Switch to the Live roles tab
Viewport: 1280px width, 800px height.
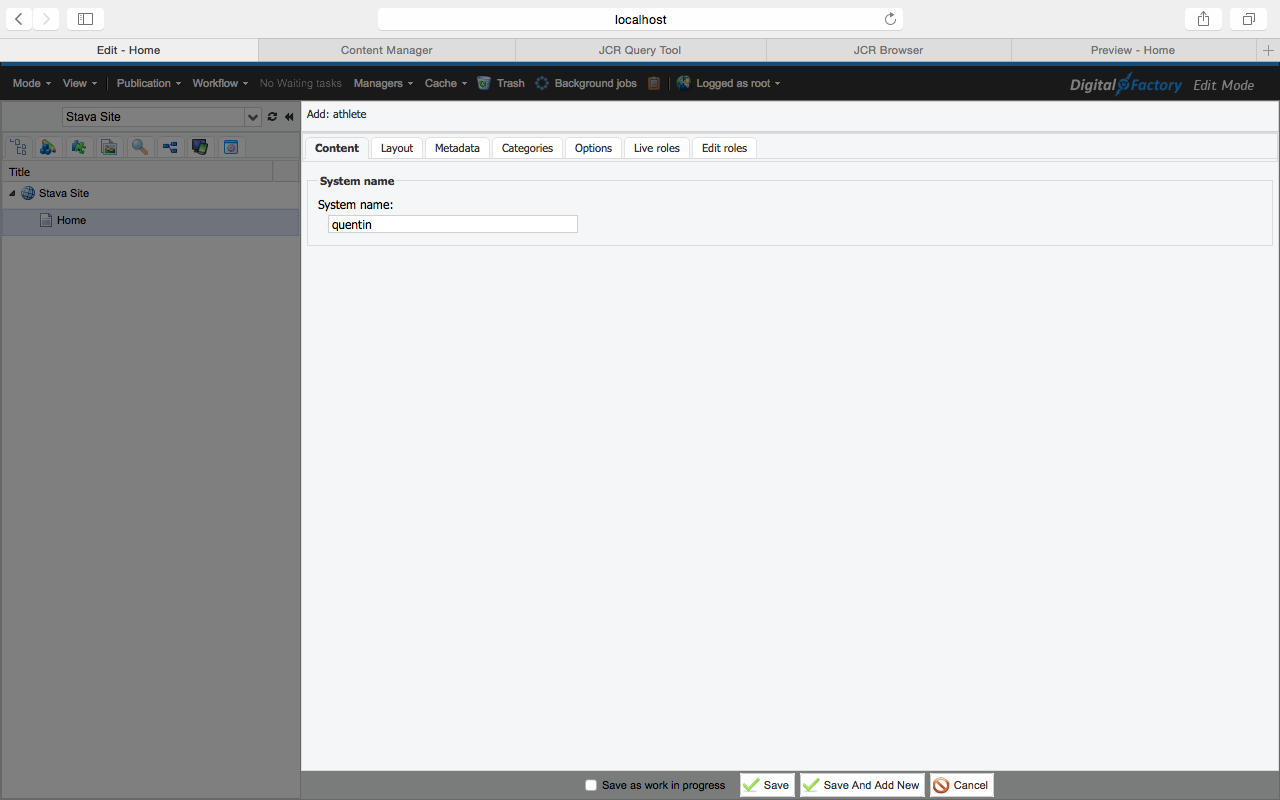click(x=656, y=148)
